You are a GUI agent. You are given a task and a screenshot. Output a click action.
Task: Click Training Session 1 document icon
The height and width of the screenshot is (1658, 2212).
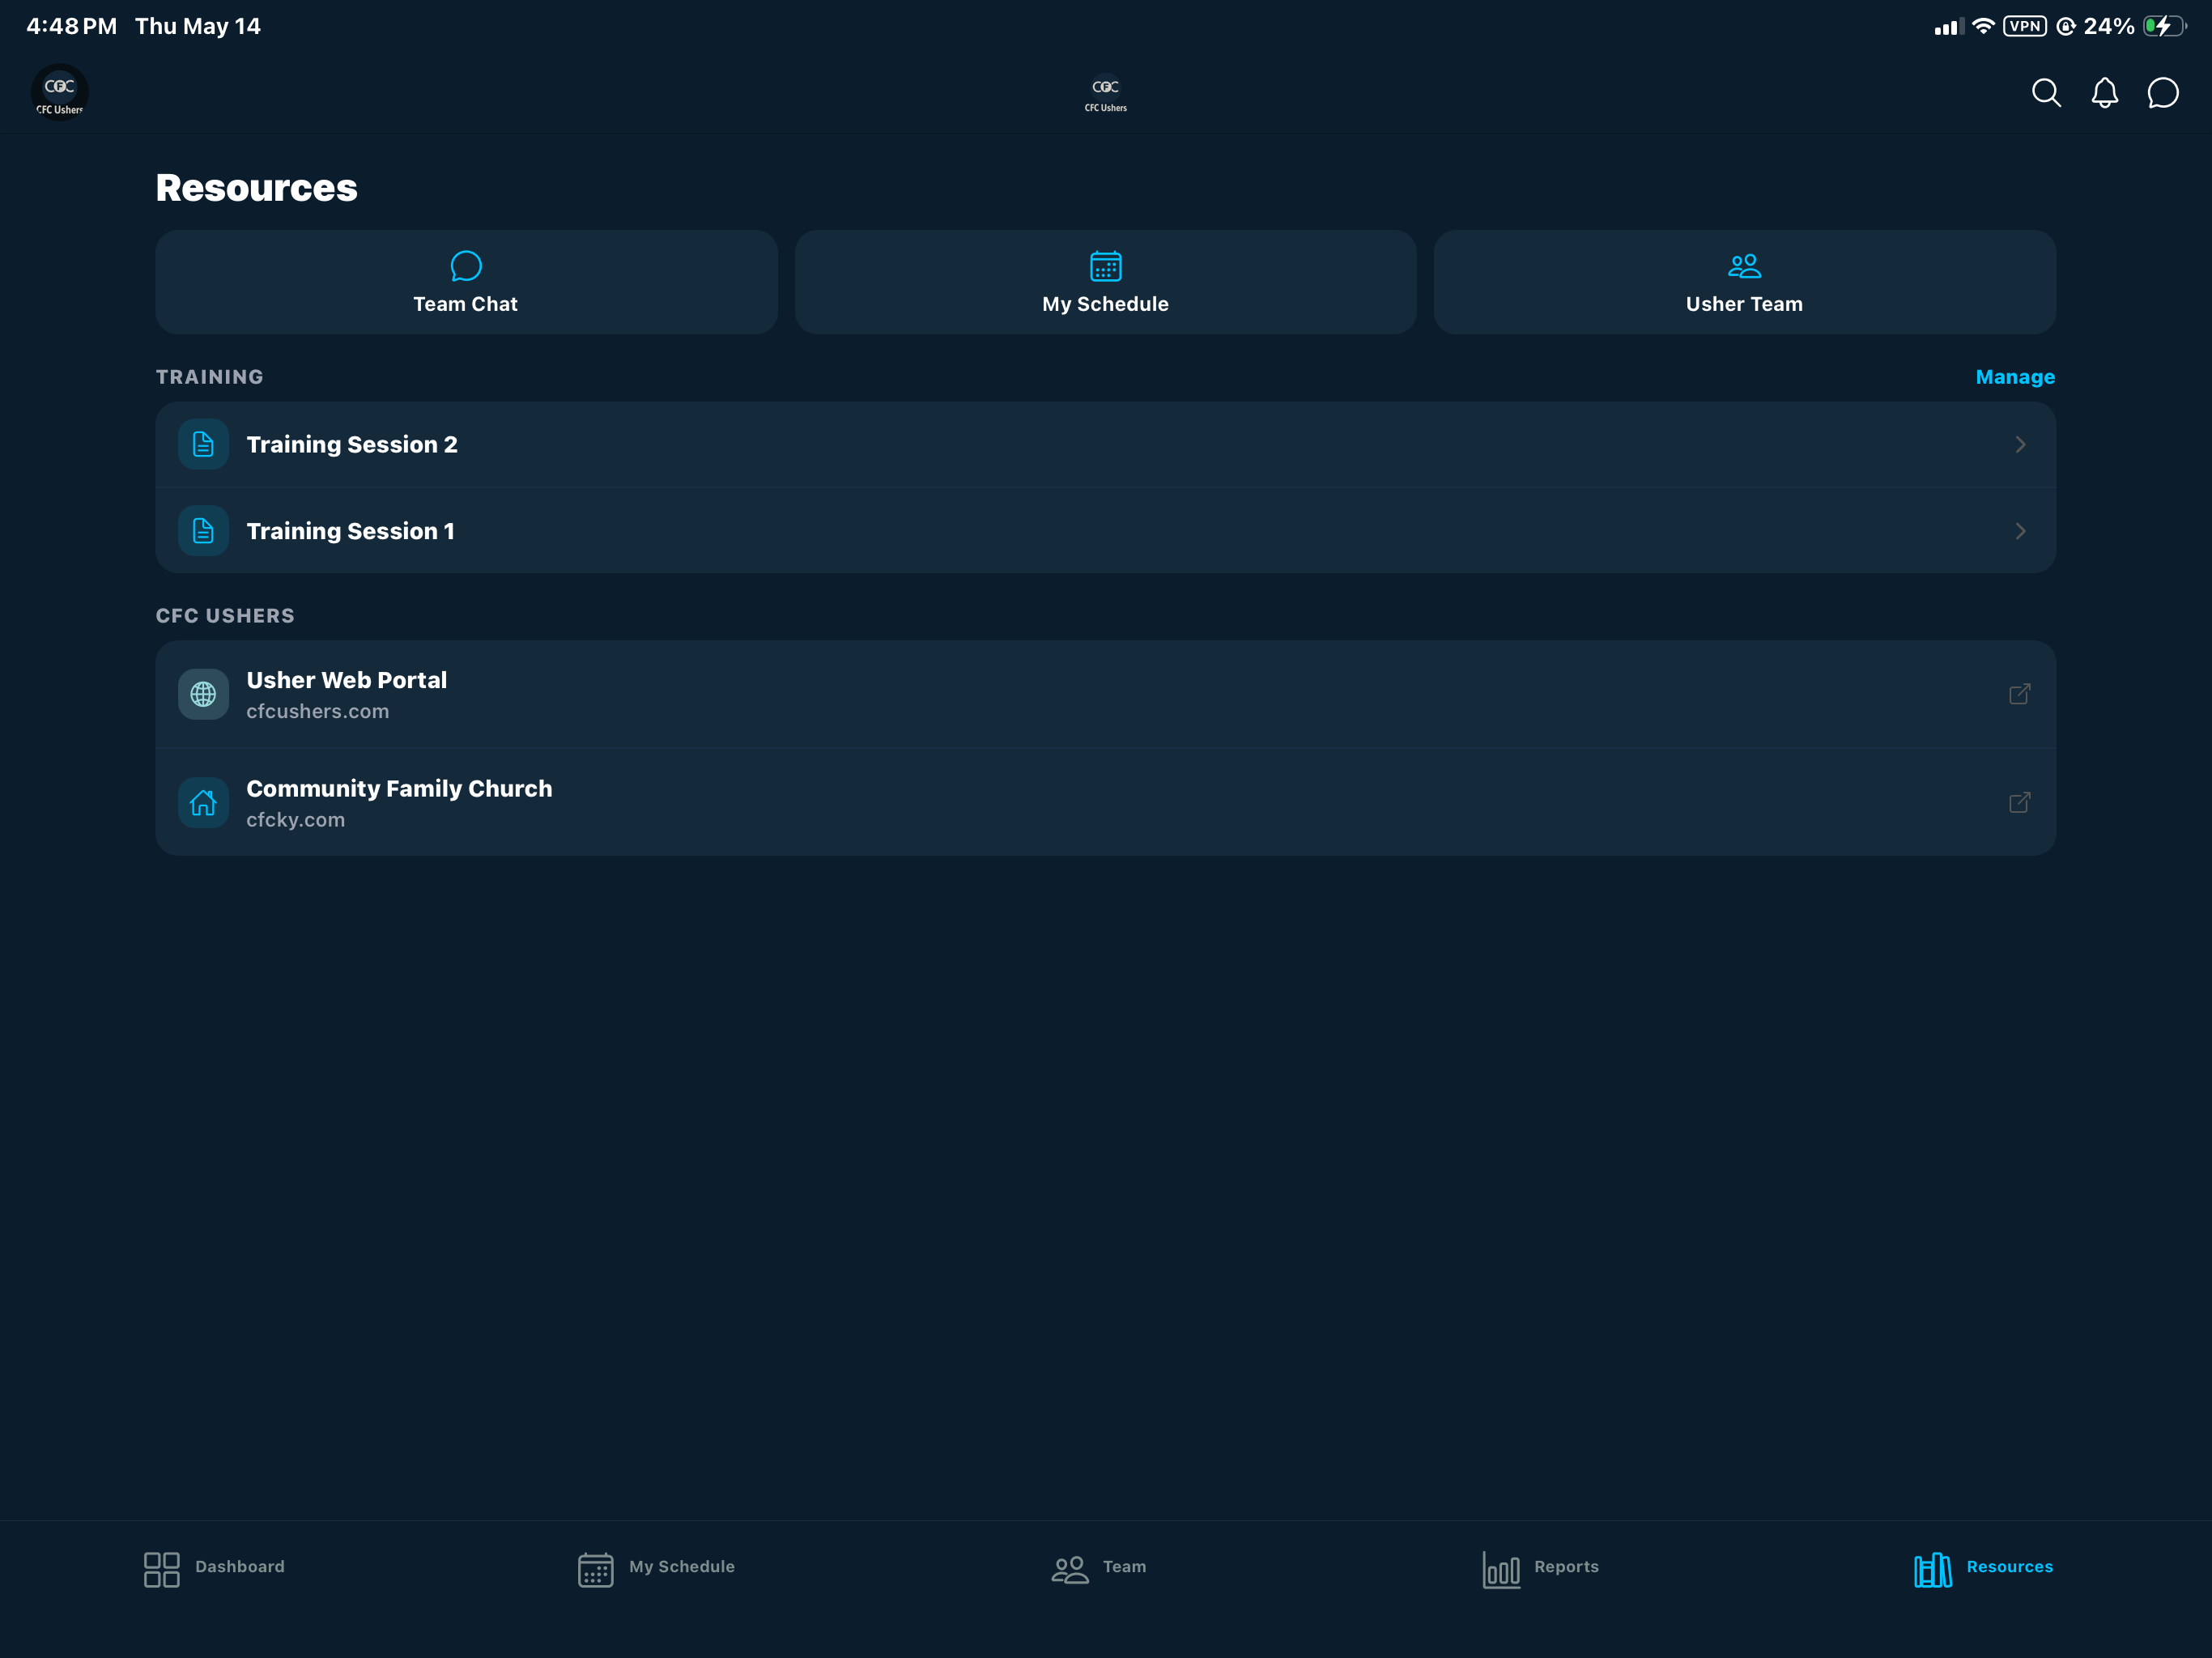[x=203, y=531]
